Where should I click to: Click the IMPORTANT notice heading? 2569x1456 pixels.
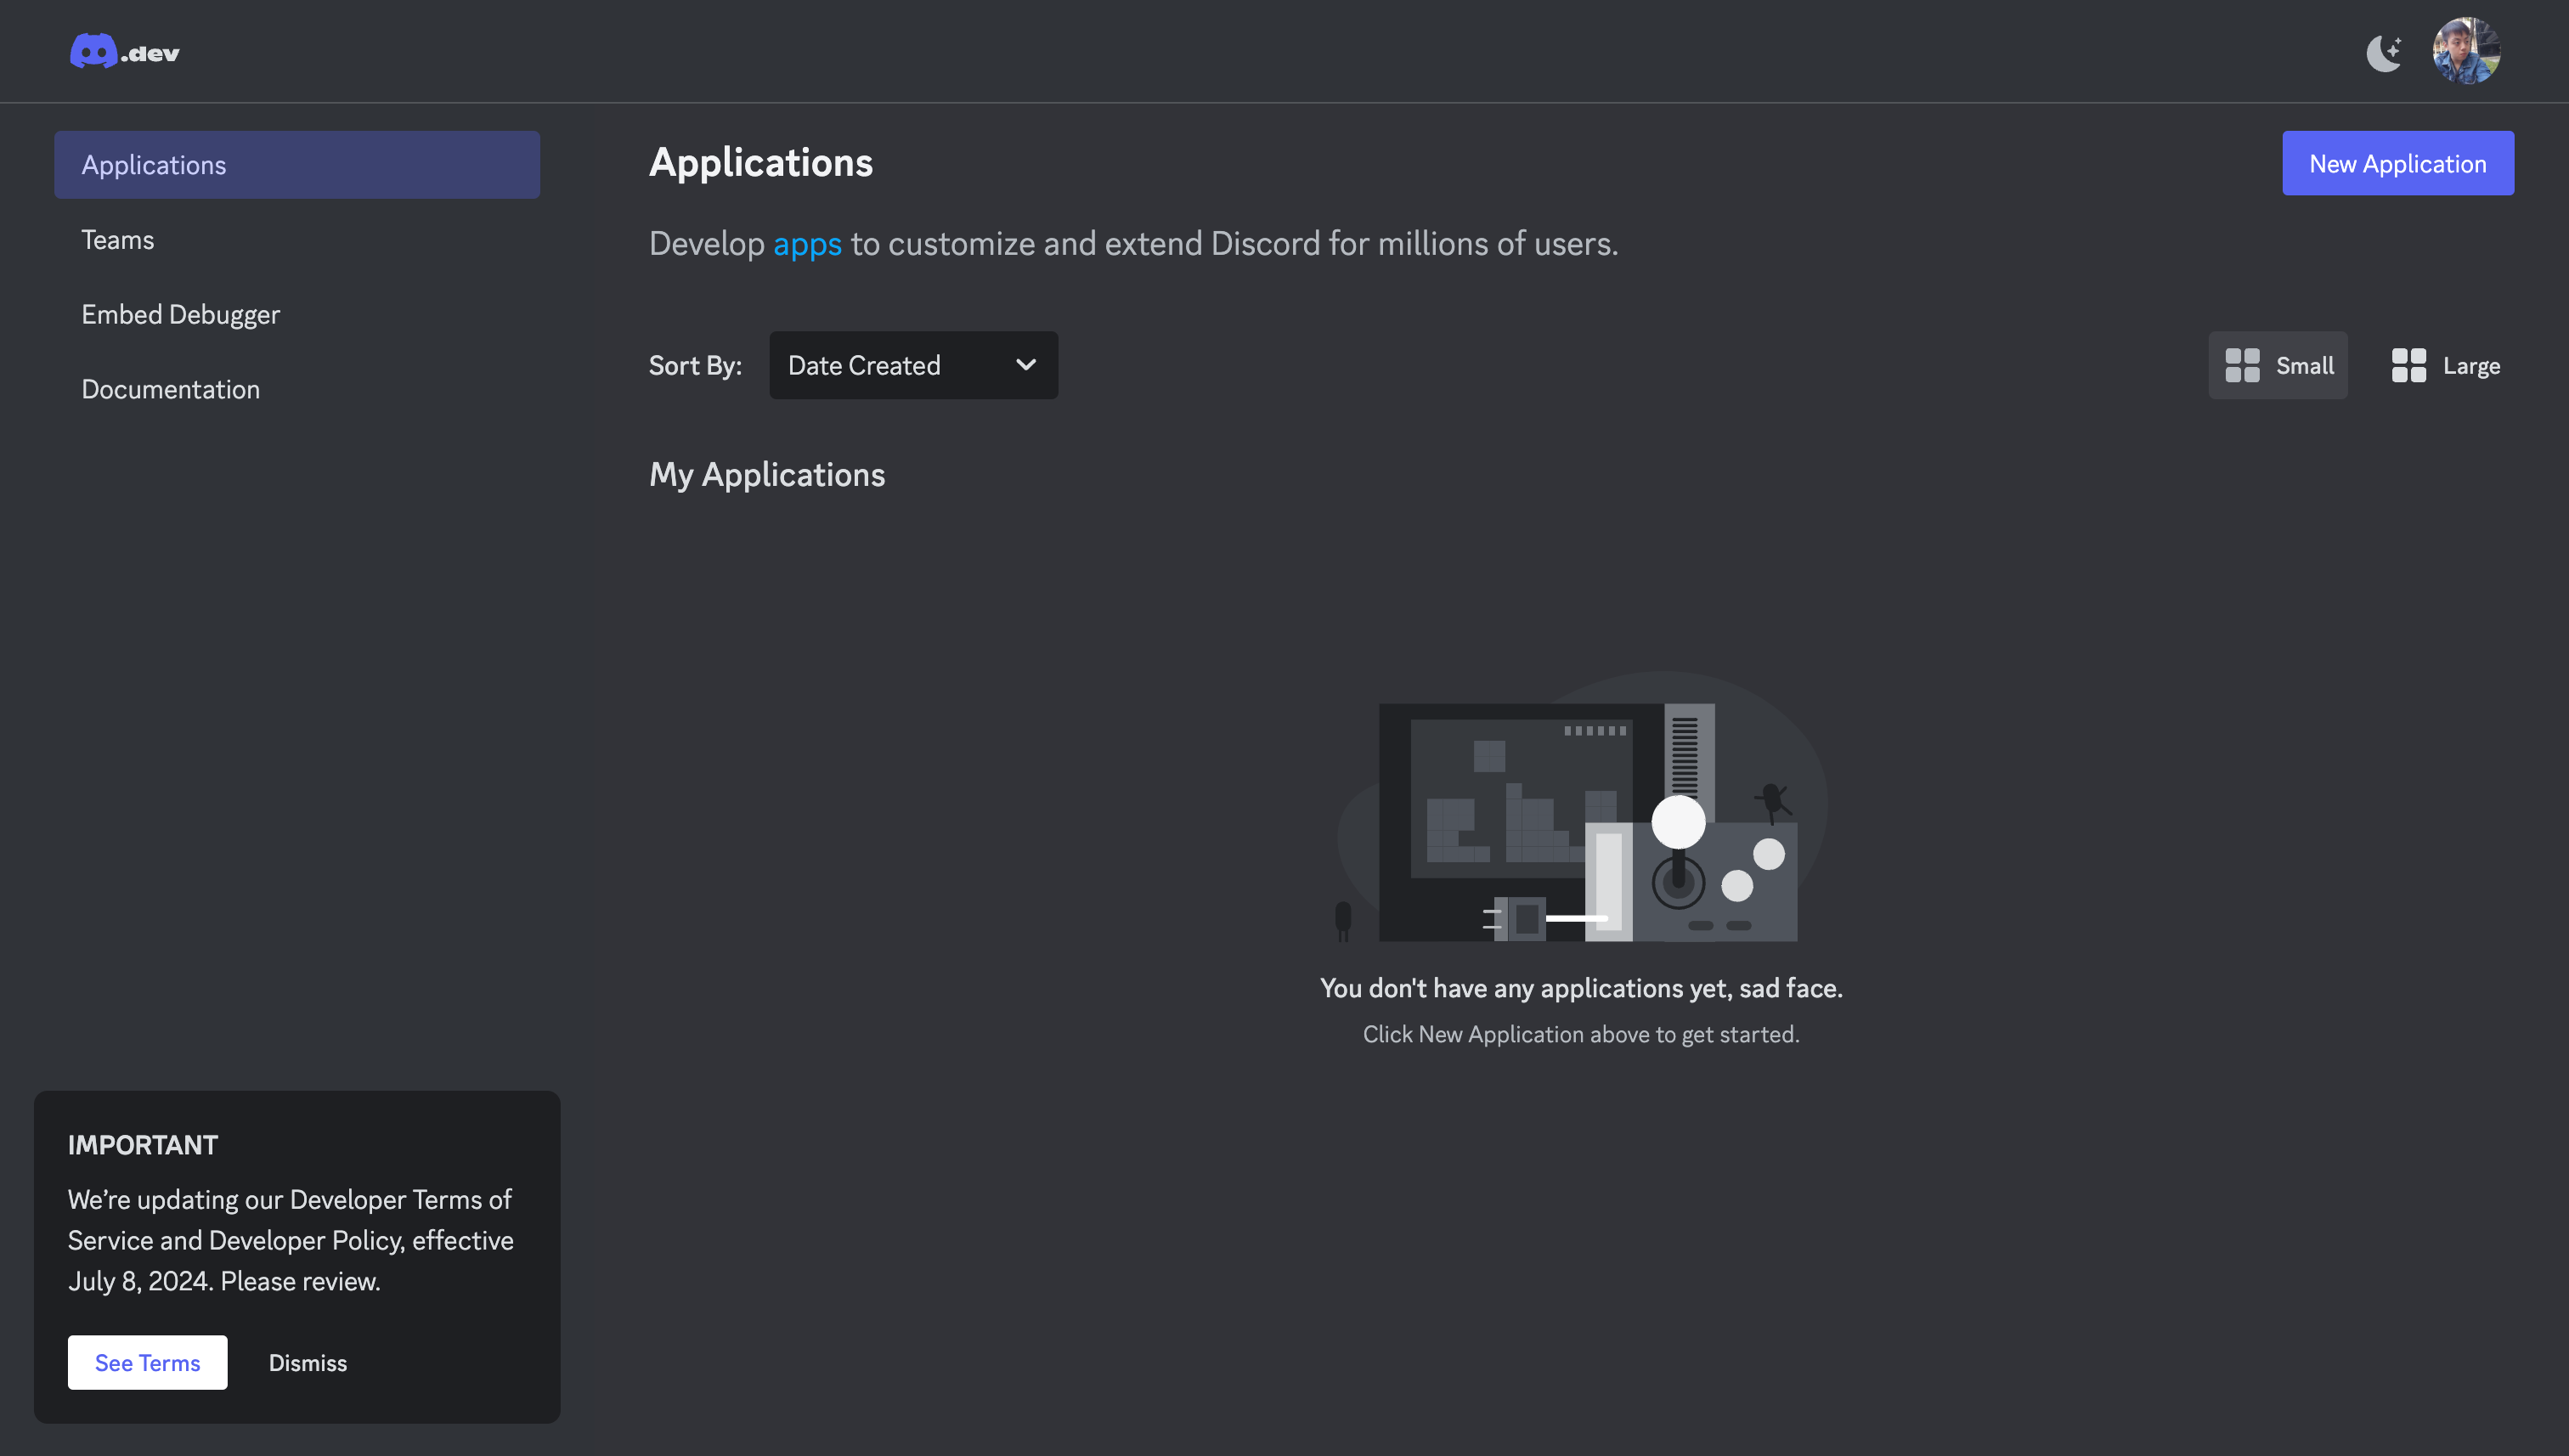click(143, 1145)
